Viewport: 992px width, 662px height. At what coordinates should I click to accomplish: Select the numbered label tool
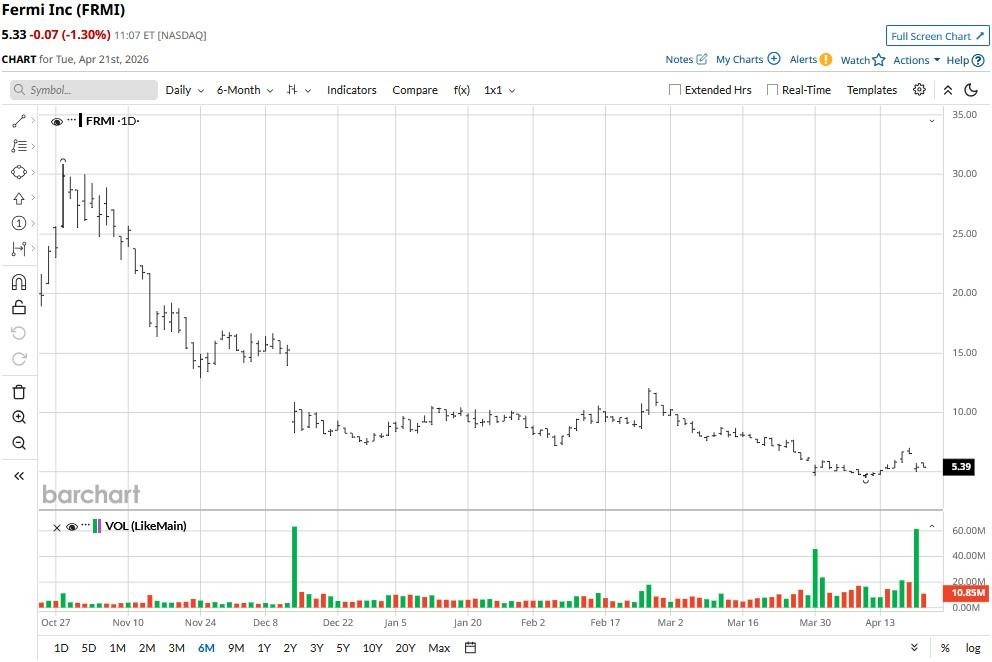[19, 223]
